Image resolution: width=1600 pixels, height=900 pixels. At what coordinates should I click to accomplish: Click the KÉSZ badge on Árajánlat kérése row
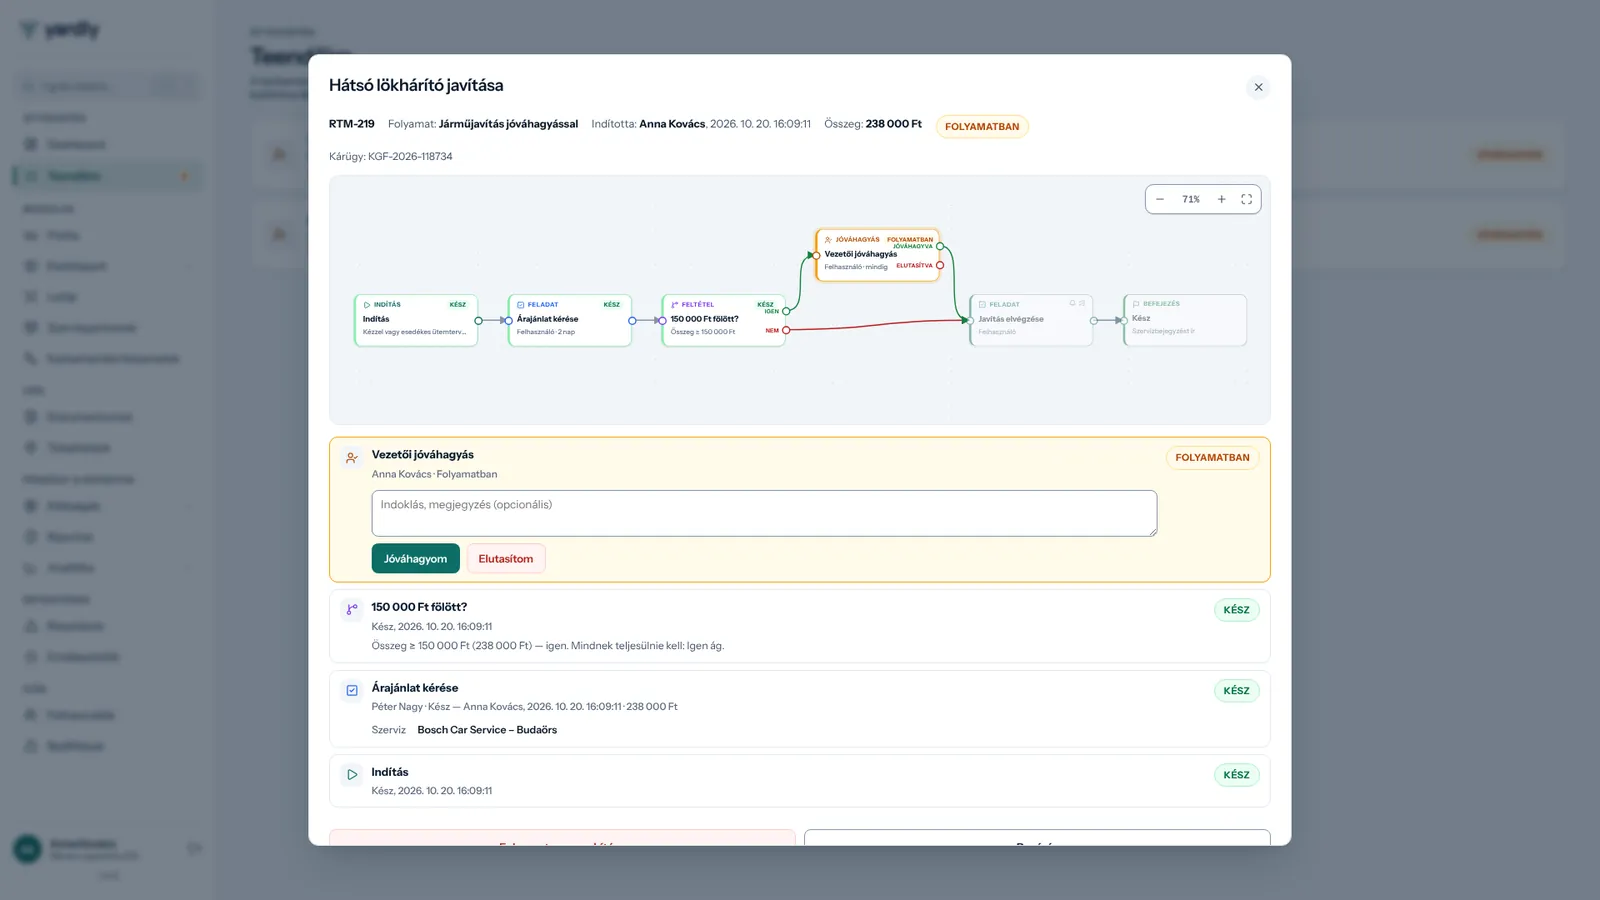point(1236,691)
